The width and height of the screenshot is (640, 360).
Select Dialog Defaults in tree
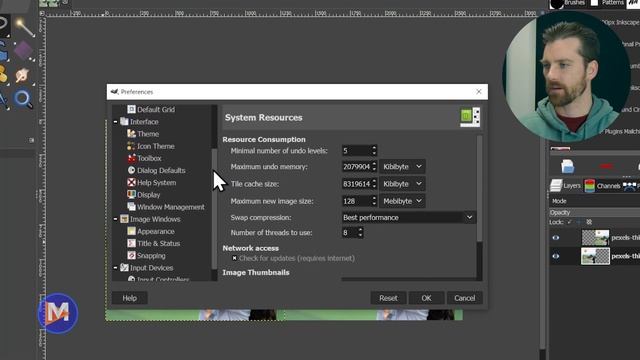coord(161,170)
